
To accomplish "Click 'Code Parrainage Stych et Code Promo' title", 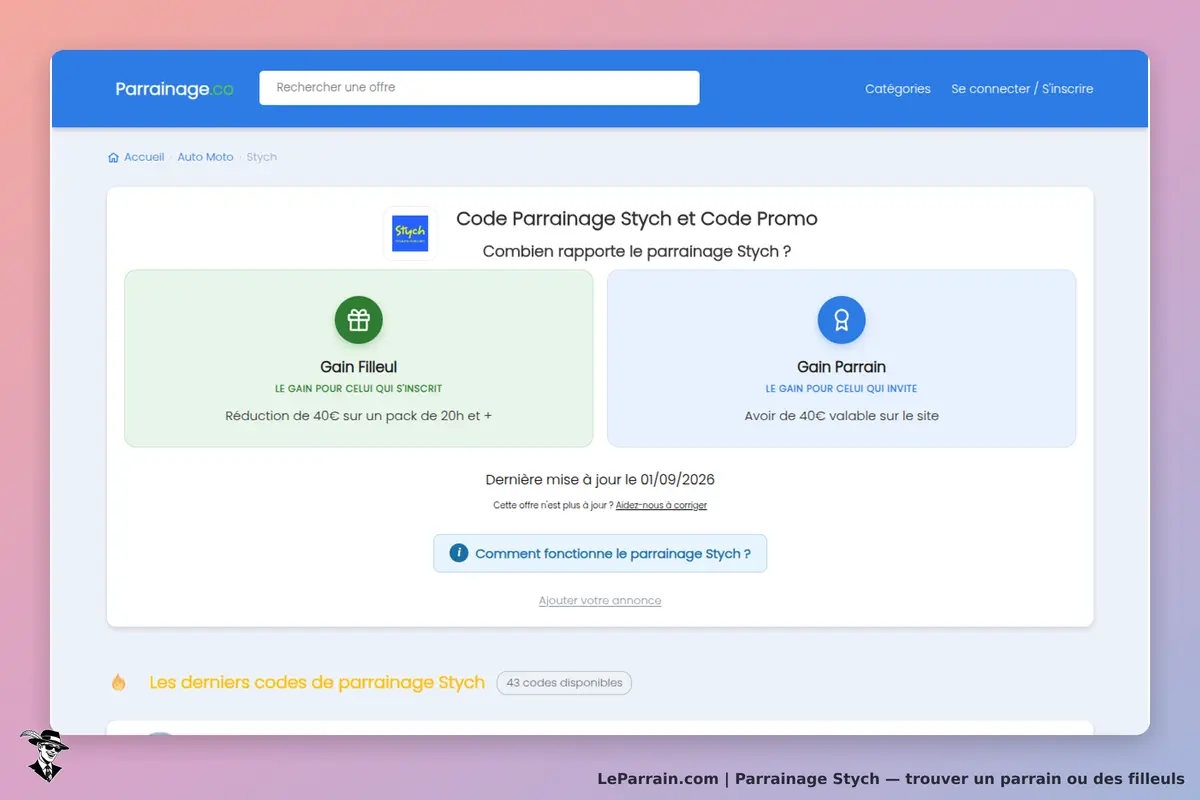I will point(637,218).
